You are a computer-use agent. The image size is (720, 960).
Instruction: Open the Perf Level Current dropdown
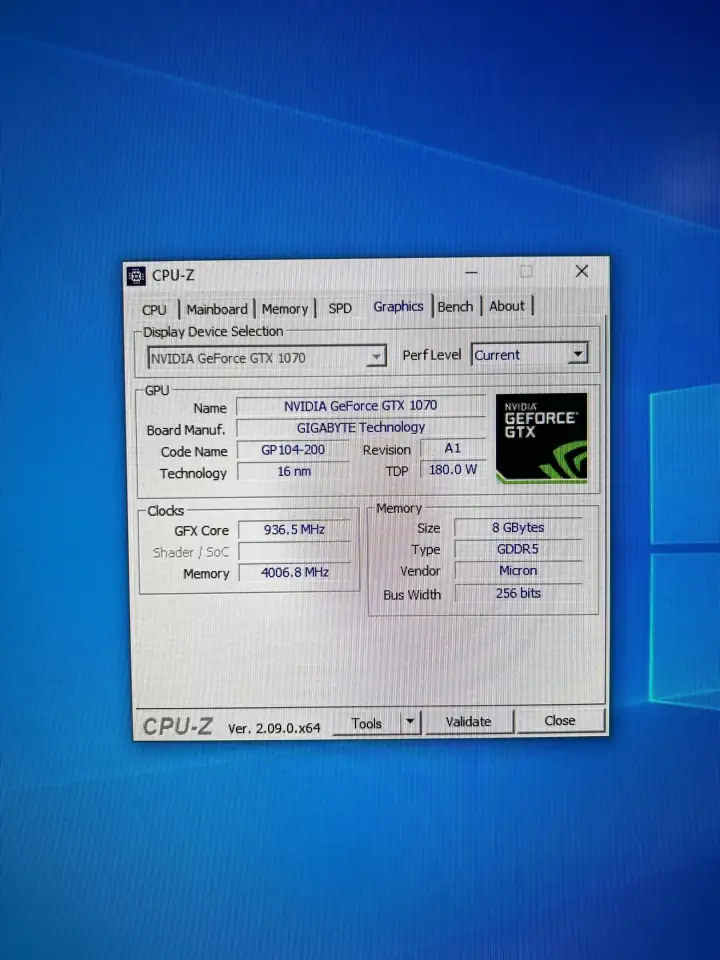click(x=530, y=354)
